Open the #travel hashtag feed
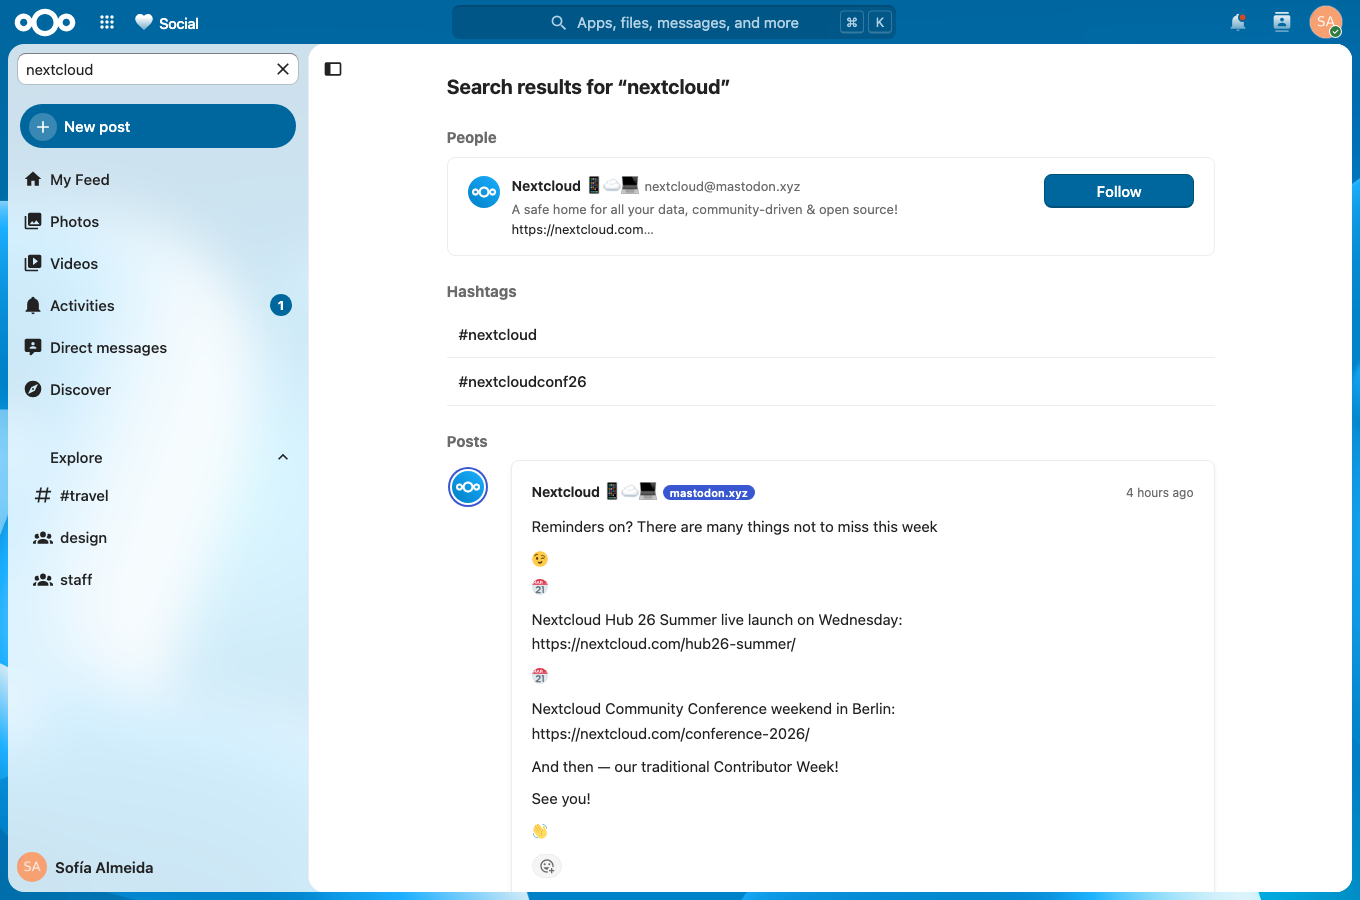Viewport: 1360px width, 900px height. [158, 496]
